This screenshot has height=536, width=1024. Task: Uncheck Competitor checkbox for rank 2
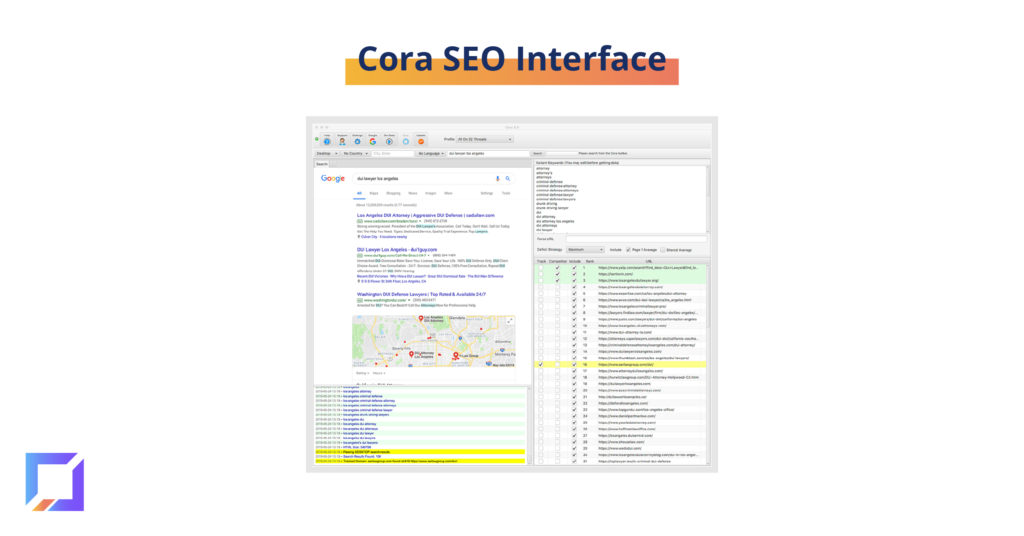point(557,274)
